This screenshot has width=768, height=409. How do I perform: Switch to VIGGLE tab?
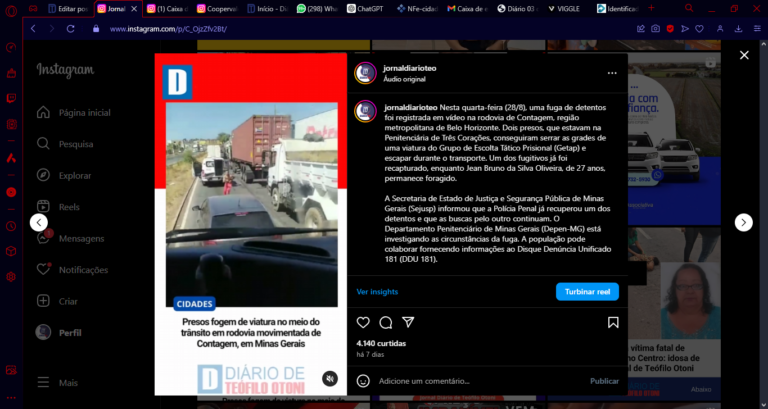pyautogui.click(x=564, y=9)
